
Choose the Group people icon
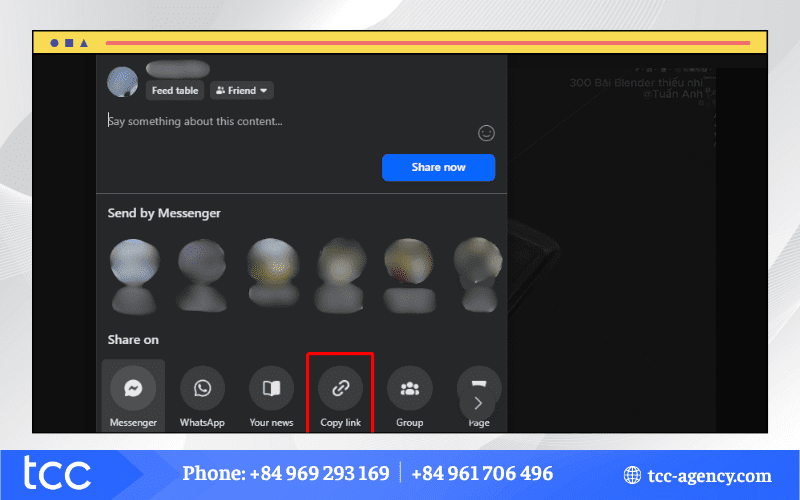click(410, 388)
